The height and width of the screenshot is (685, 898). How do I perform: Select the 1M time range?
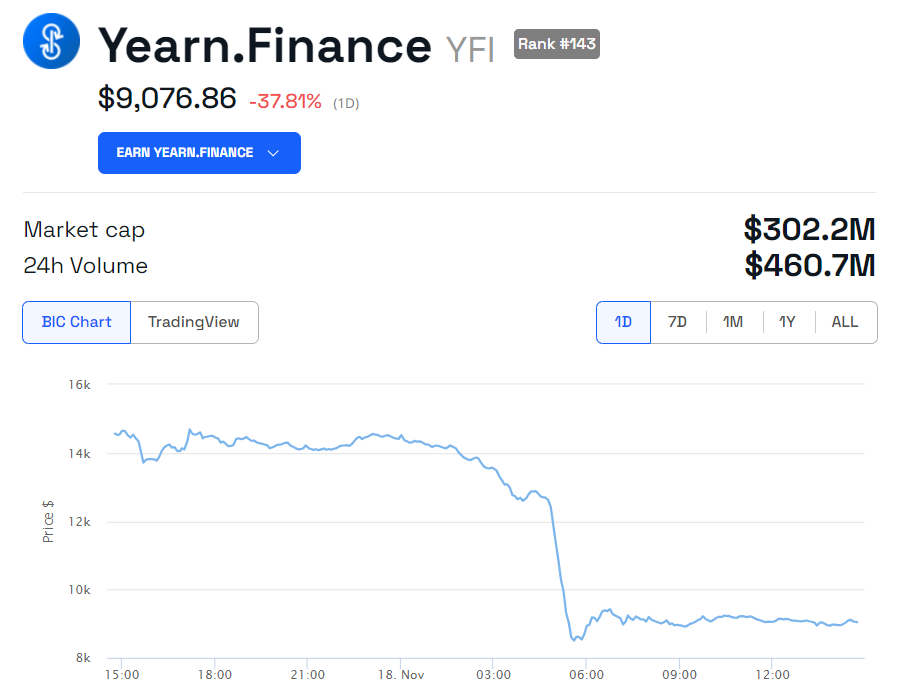tap(733, 322)
